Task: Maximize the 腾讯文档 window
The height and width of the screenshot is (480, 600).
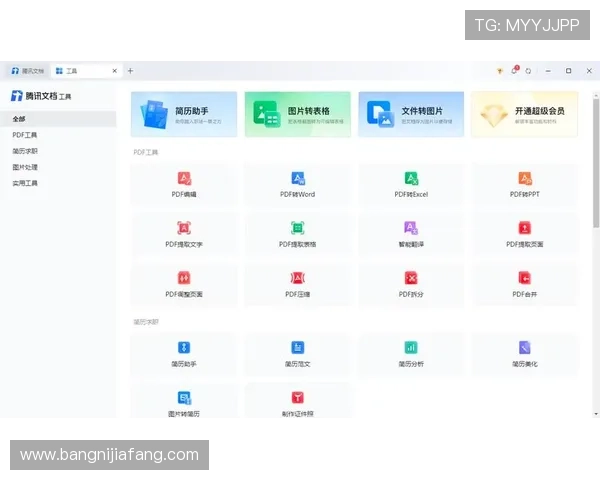Action: click(x=569, y=71)
